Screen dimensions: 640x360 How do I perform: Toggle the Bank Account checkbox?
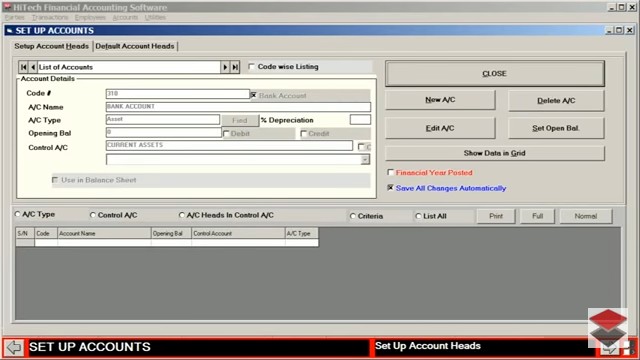tap(253, 95)
